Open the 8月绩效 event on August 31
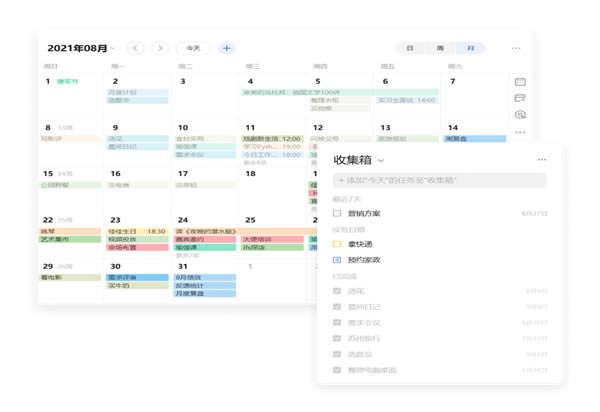 click(x=205, y=277)
